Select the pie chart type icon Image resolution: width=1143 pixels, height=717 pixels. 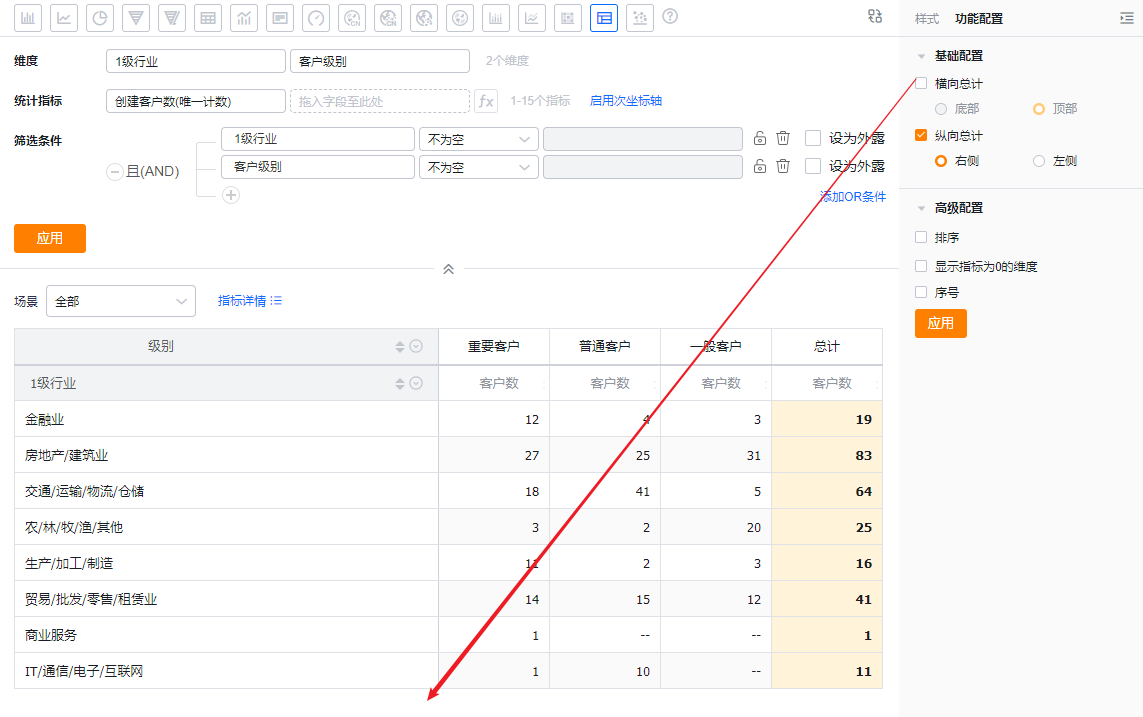100,18
